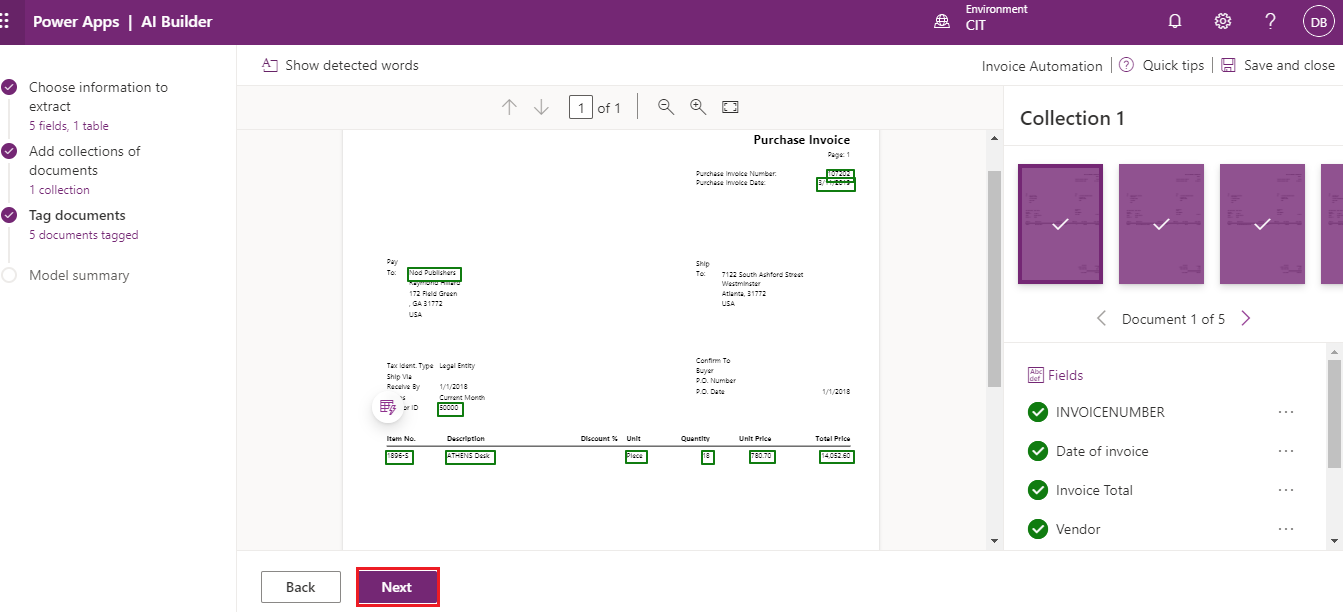This screenshot has height=612, width=1343.
Task: Open more options for INVOICENUMBER field
Action: pos(1286,412)
